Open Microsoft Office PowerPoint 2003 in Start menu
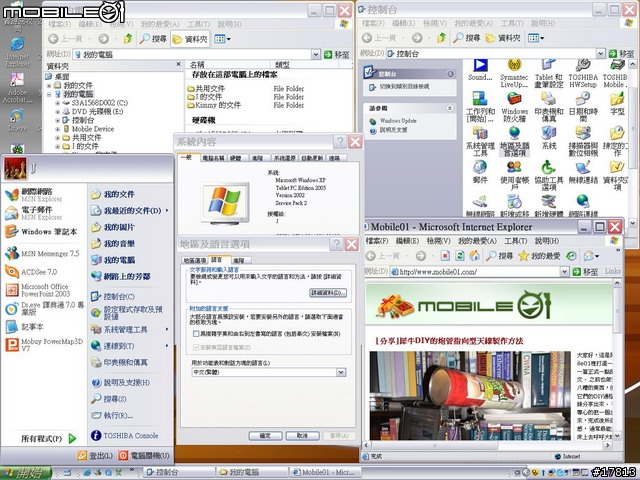 pyautogui.click(x=38, y=290)
